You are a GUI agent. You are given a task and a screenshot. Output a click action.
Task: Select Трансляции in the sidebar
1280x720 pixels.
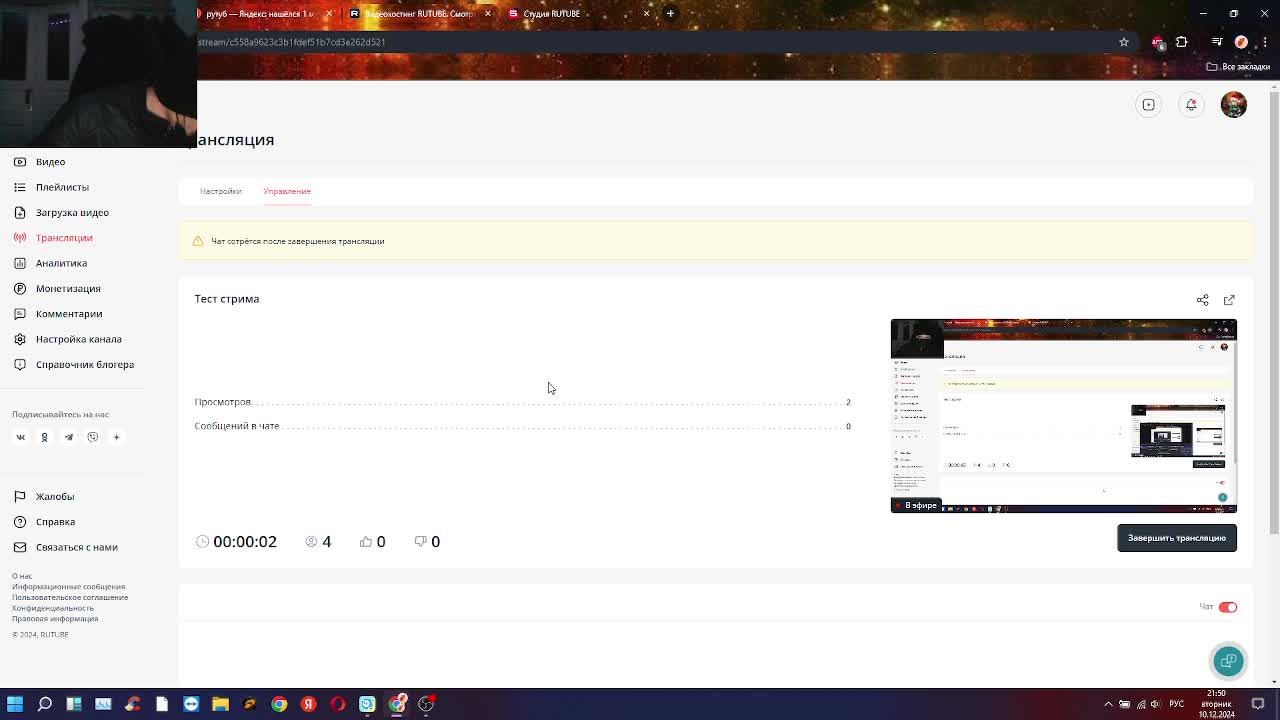click(53, 238)
